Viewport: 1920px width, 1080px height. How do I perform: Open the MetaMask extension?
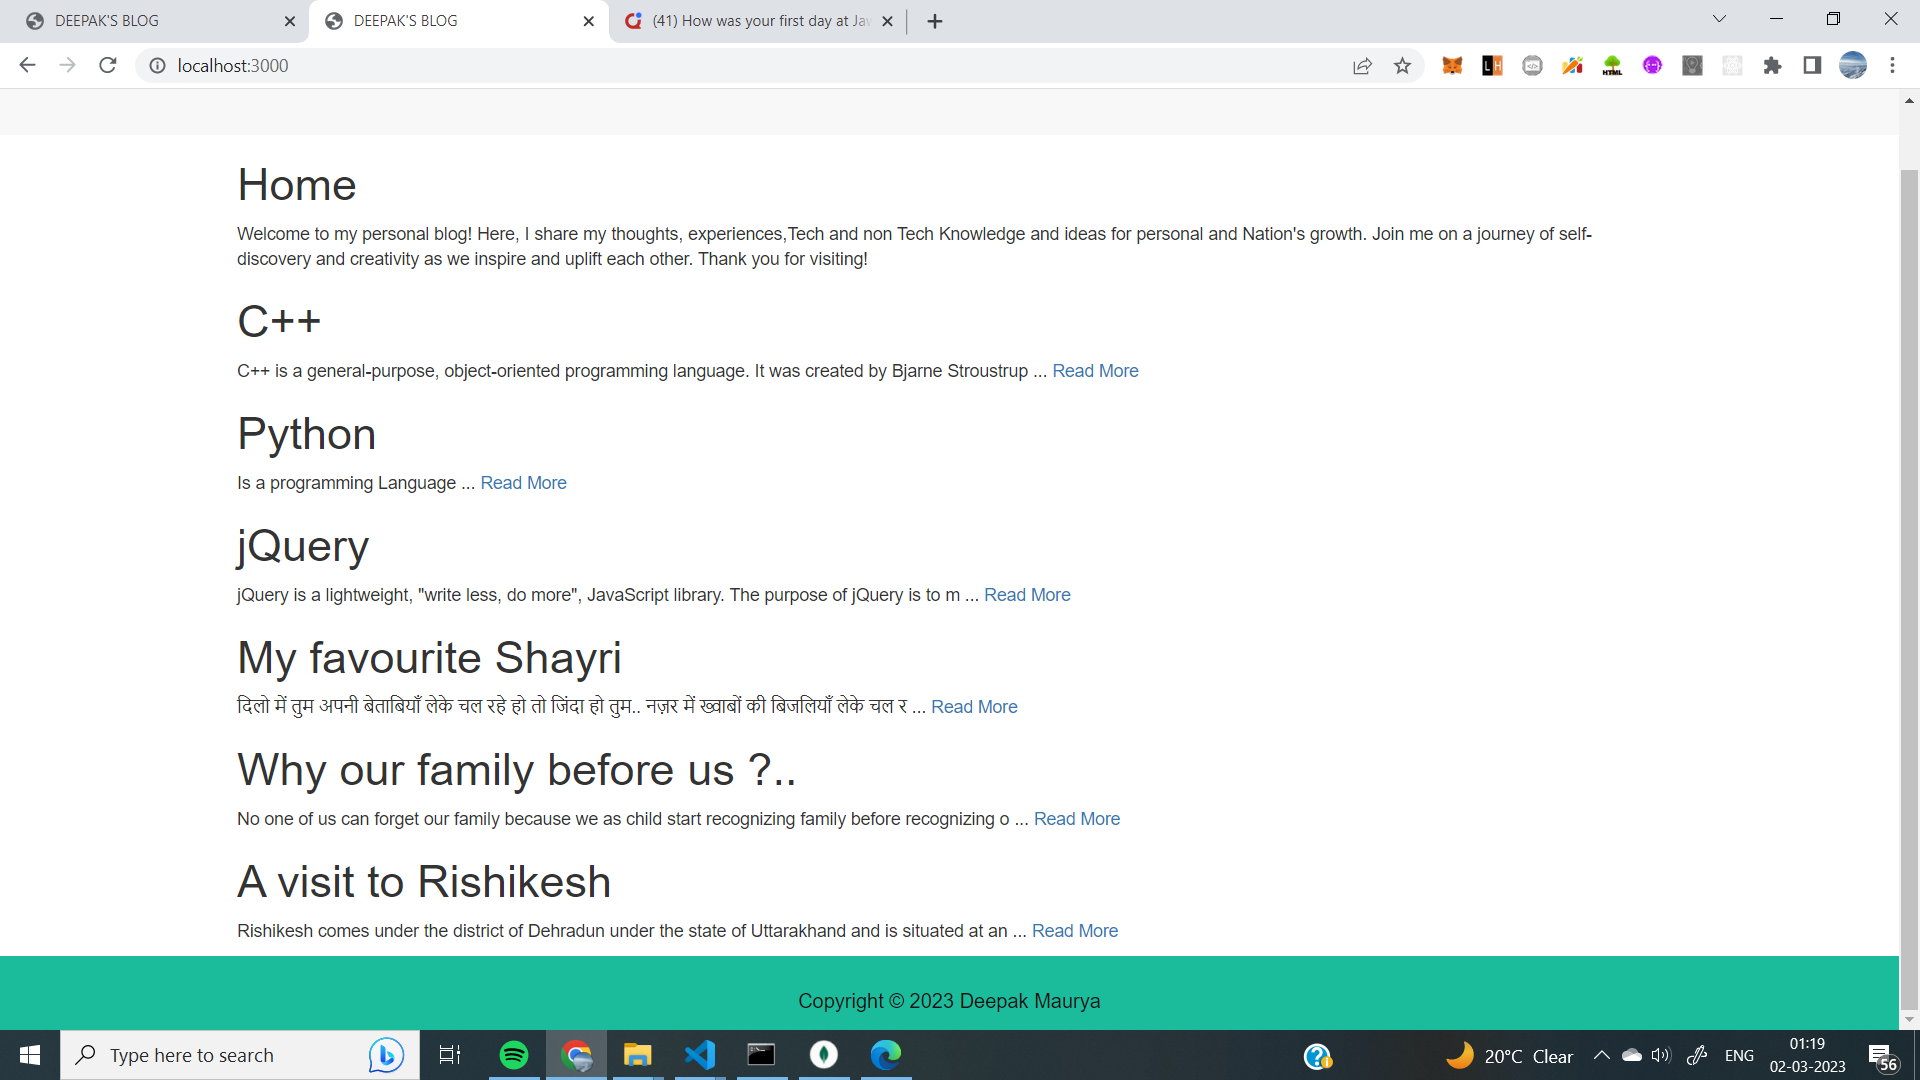point(1452,65)
